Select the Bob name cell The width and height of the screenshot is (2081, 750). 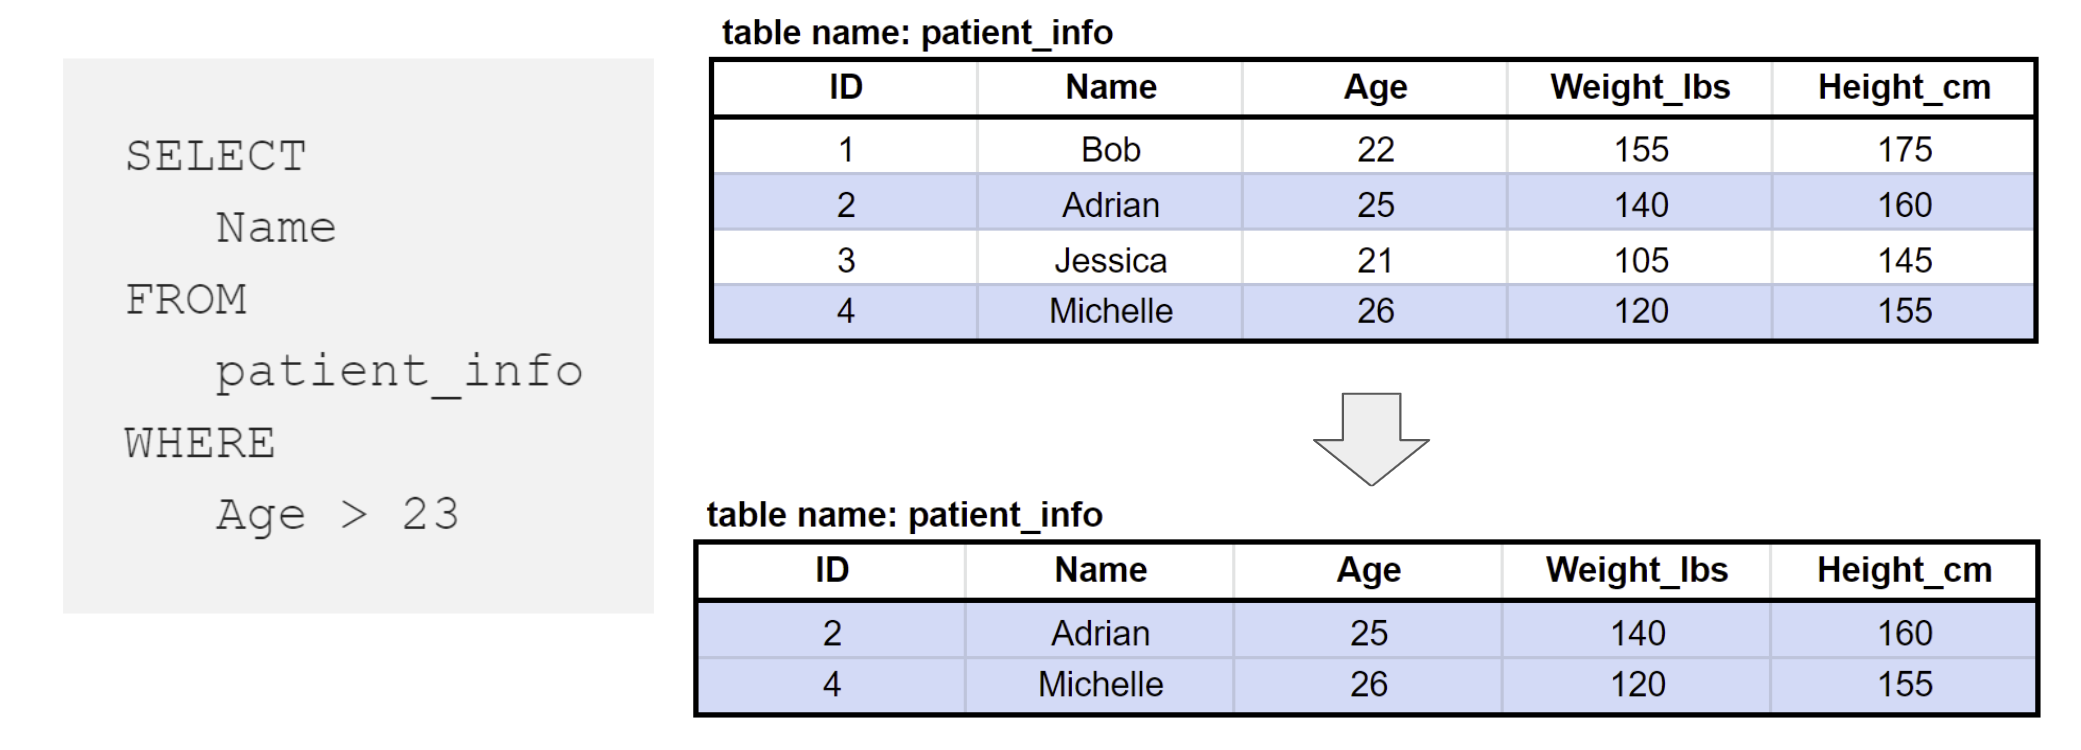tap(1110, 150)
